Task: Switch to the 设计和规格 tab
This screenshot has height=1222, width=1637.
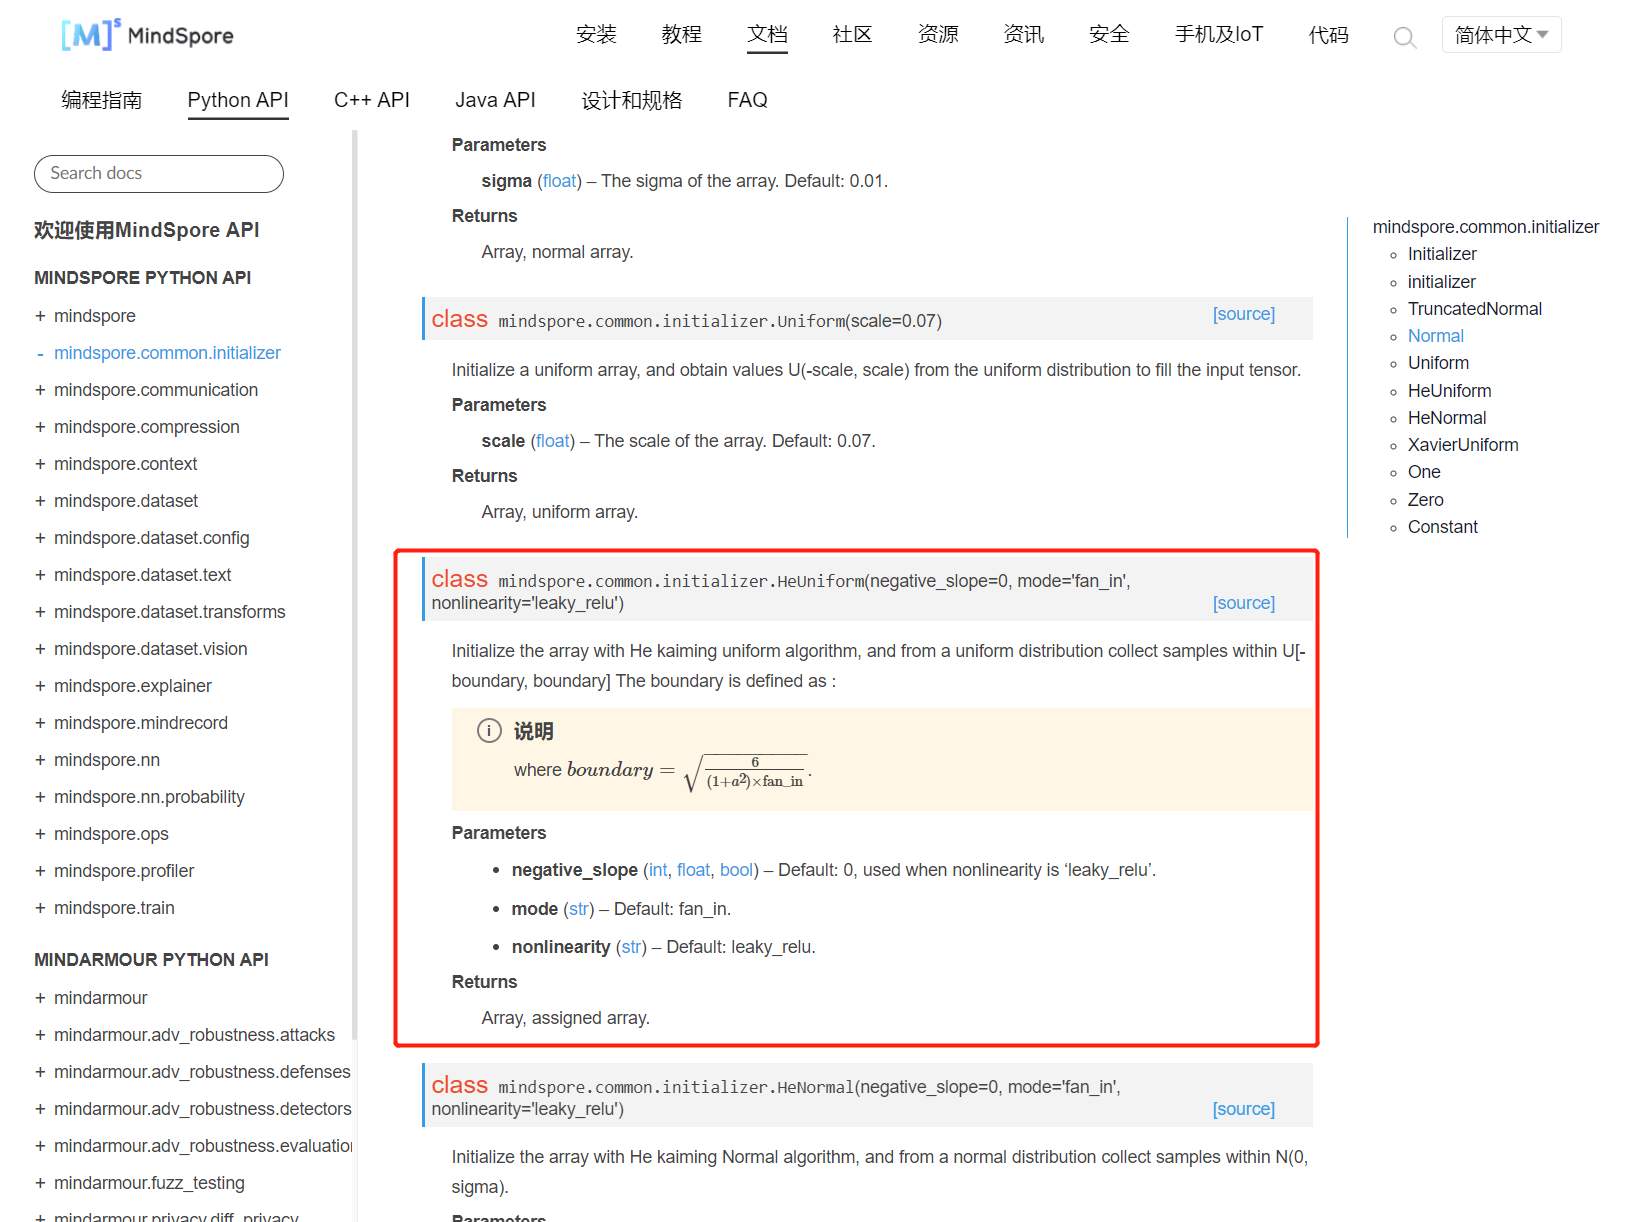Action: tap(632, 100)
